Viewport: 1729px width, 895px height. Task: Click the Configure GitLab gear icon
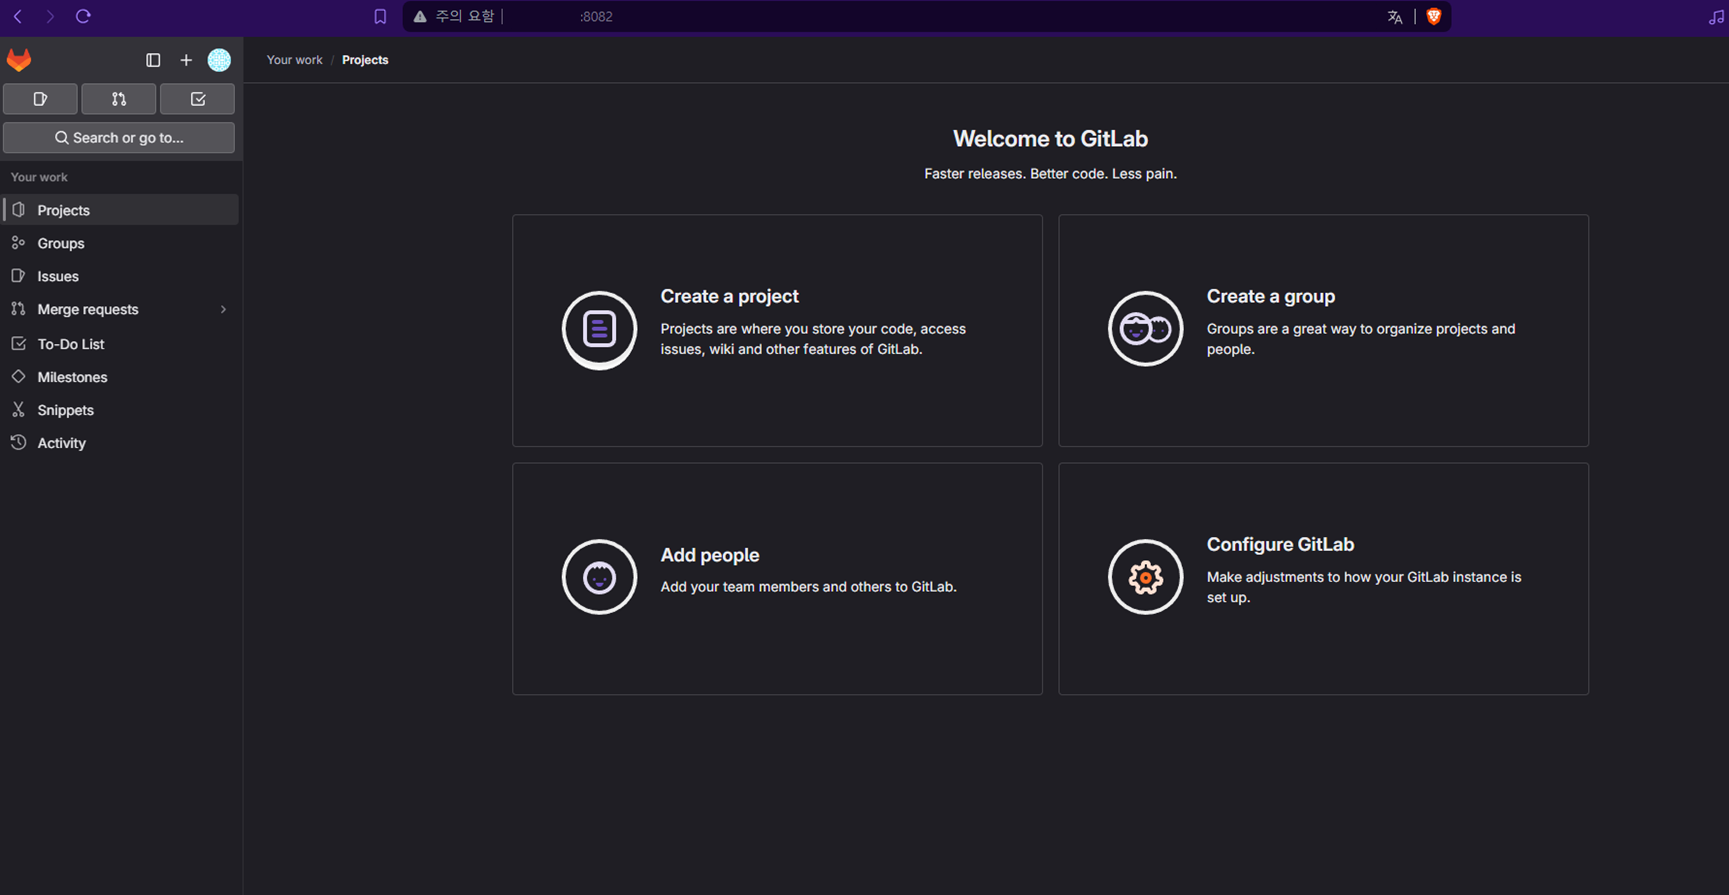pyautogui.click(x=1145, y=577)
